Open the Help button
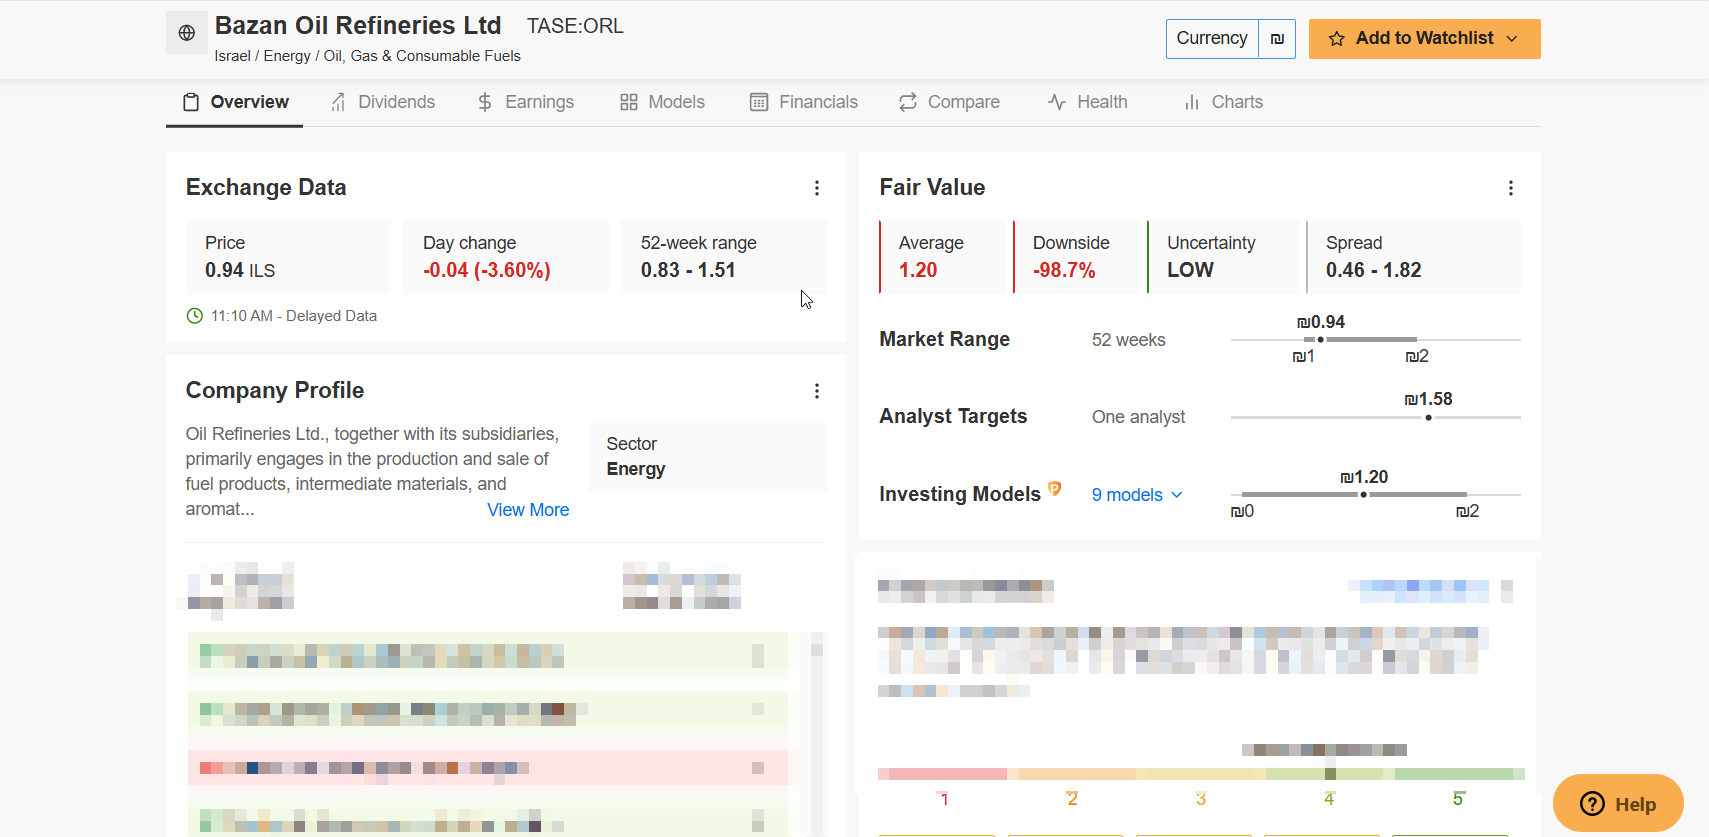The height and width of the screenshot is (837, 1709). 1618,803
